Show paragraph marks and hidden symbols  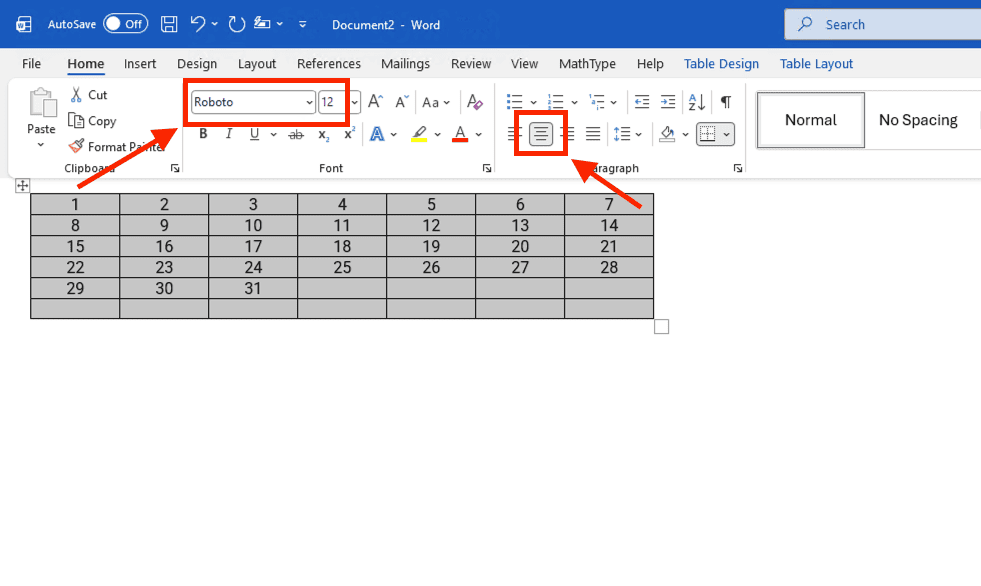coord(726,101)
